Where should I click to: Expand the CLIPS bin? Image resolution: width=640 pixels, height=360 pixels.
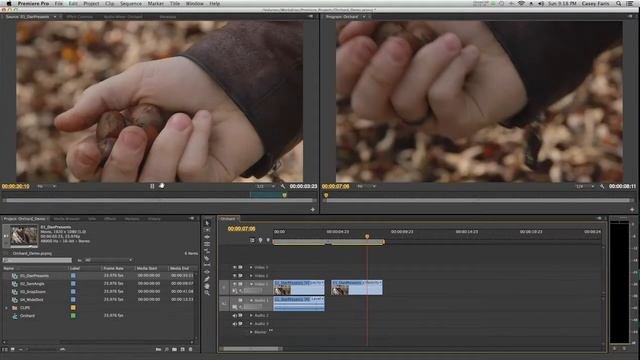[6, 308]
